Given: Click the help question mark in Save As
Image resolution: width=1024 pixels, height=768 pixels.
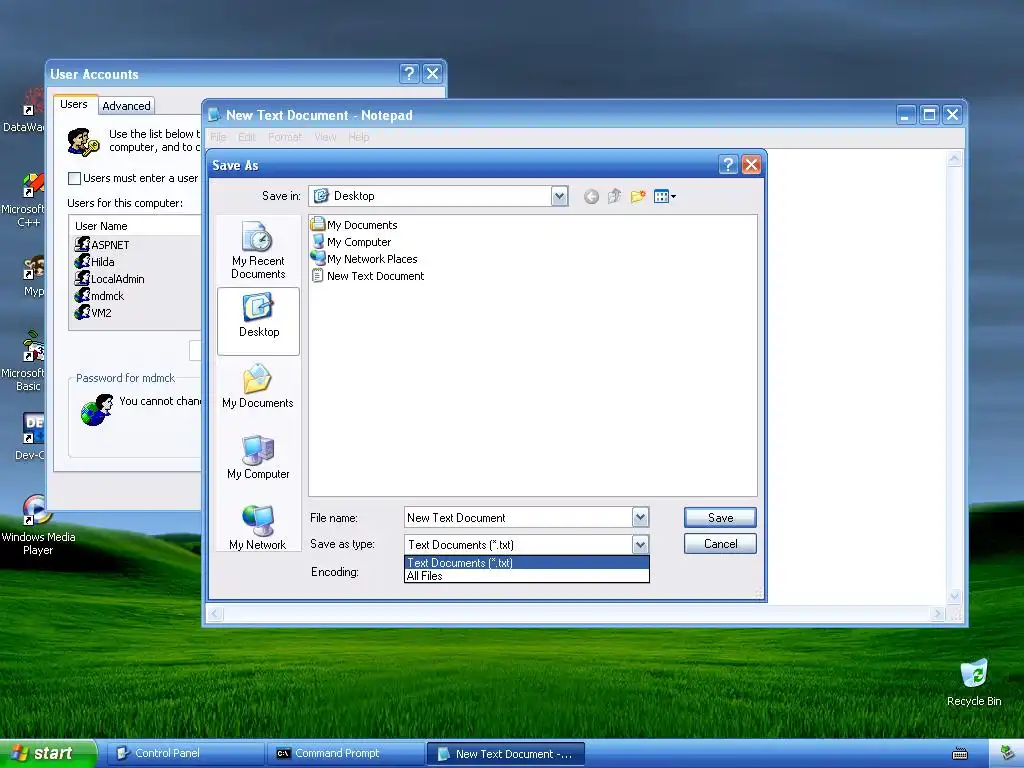Looking at the screenshot, I should pos(728,165).
